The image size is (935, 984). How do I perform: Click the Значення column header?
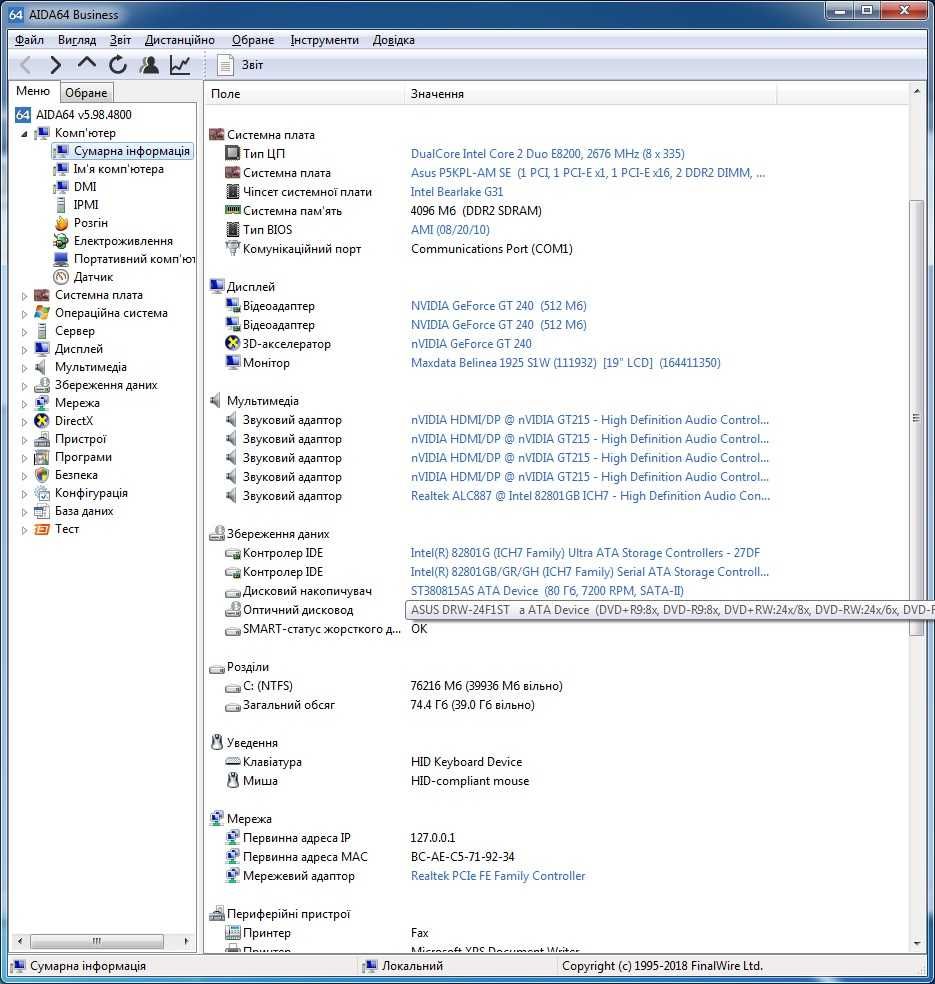click(590, 94)
